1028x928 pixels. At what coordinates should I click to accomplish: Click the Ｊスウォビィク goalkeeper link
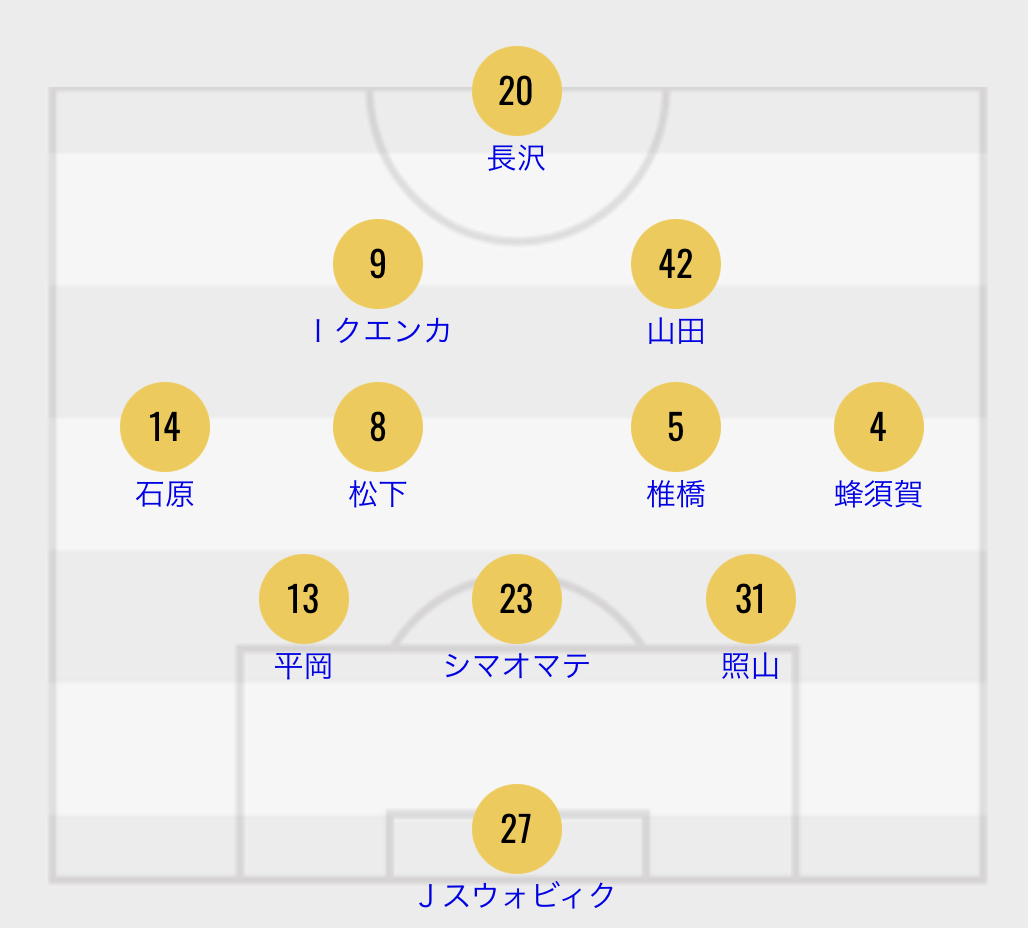[x=516, y=896]
